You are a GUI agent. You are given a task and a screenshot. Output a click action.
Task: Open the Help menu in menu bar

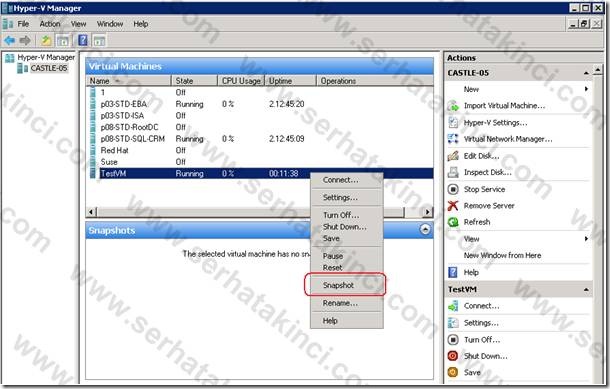(x=140, y=24)
